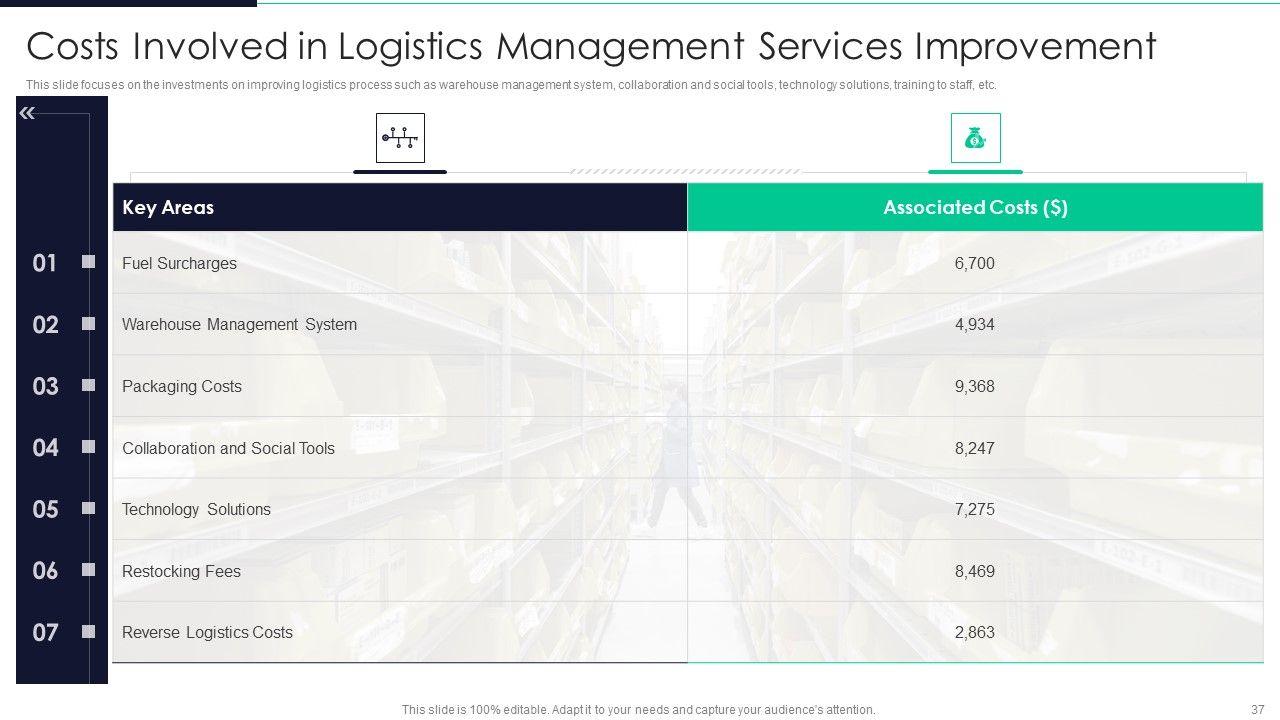
Task: Select Warehouse Management System entry
Action: pos(239,325)
